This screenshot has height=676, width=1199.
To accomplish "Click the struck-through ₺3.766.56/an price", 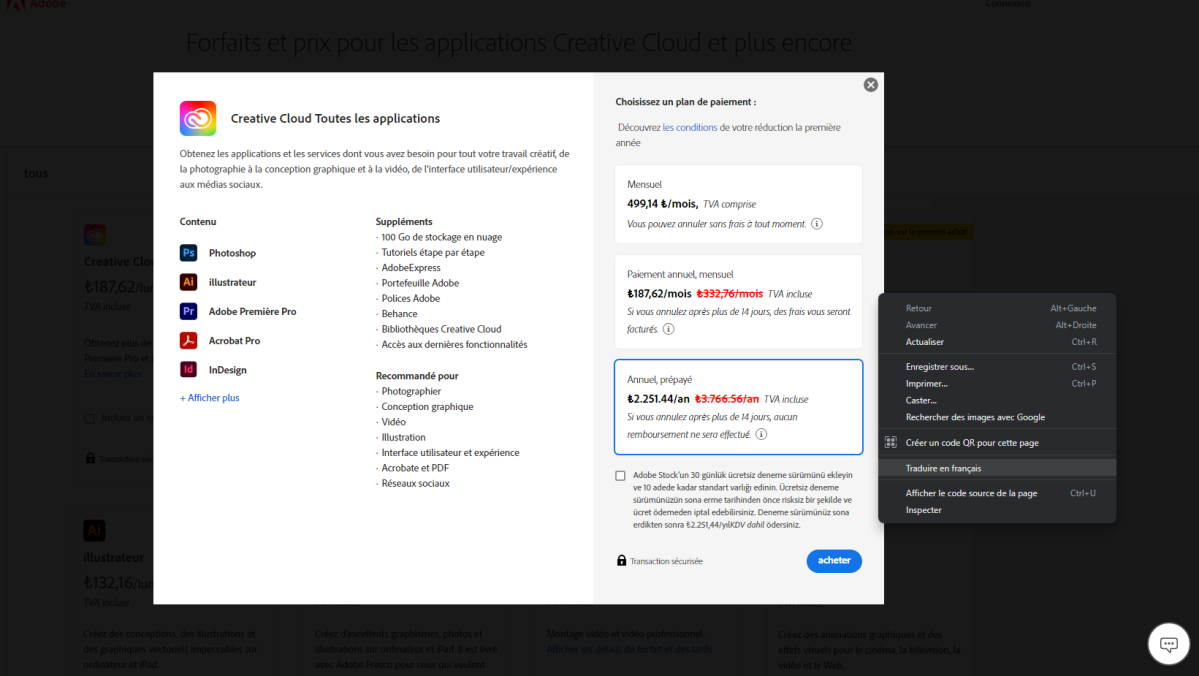I will point(726,399).
